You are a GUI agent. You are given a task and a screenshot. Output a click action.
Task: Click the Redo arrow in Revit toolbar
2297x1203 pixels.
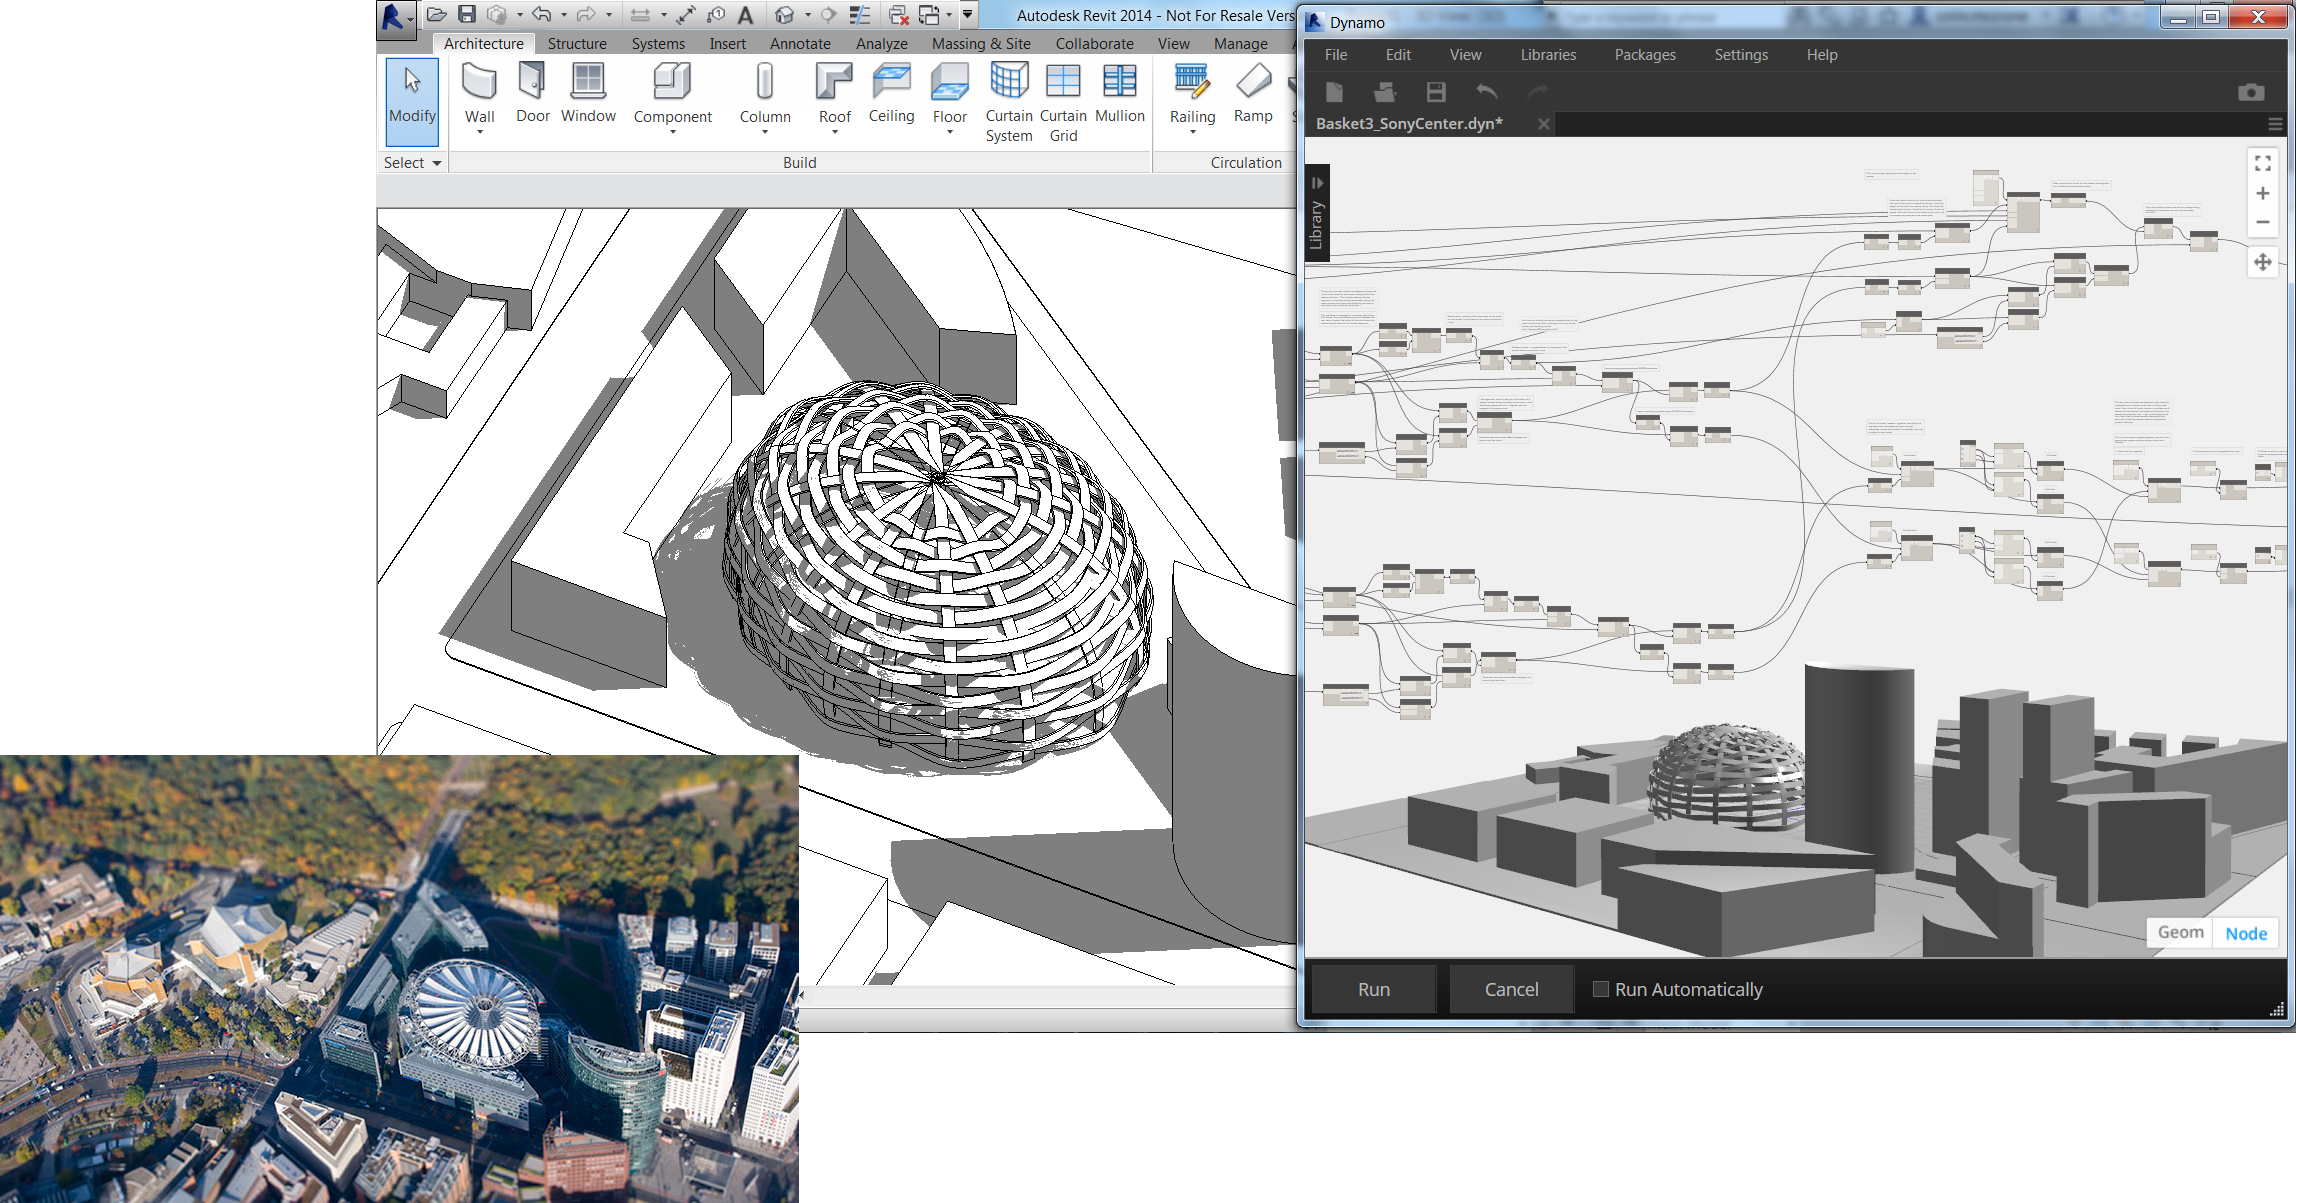[586, 14]
